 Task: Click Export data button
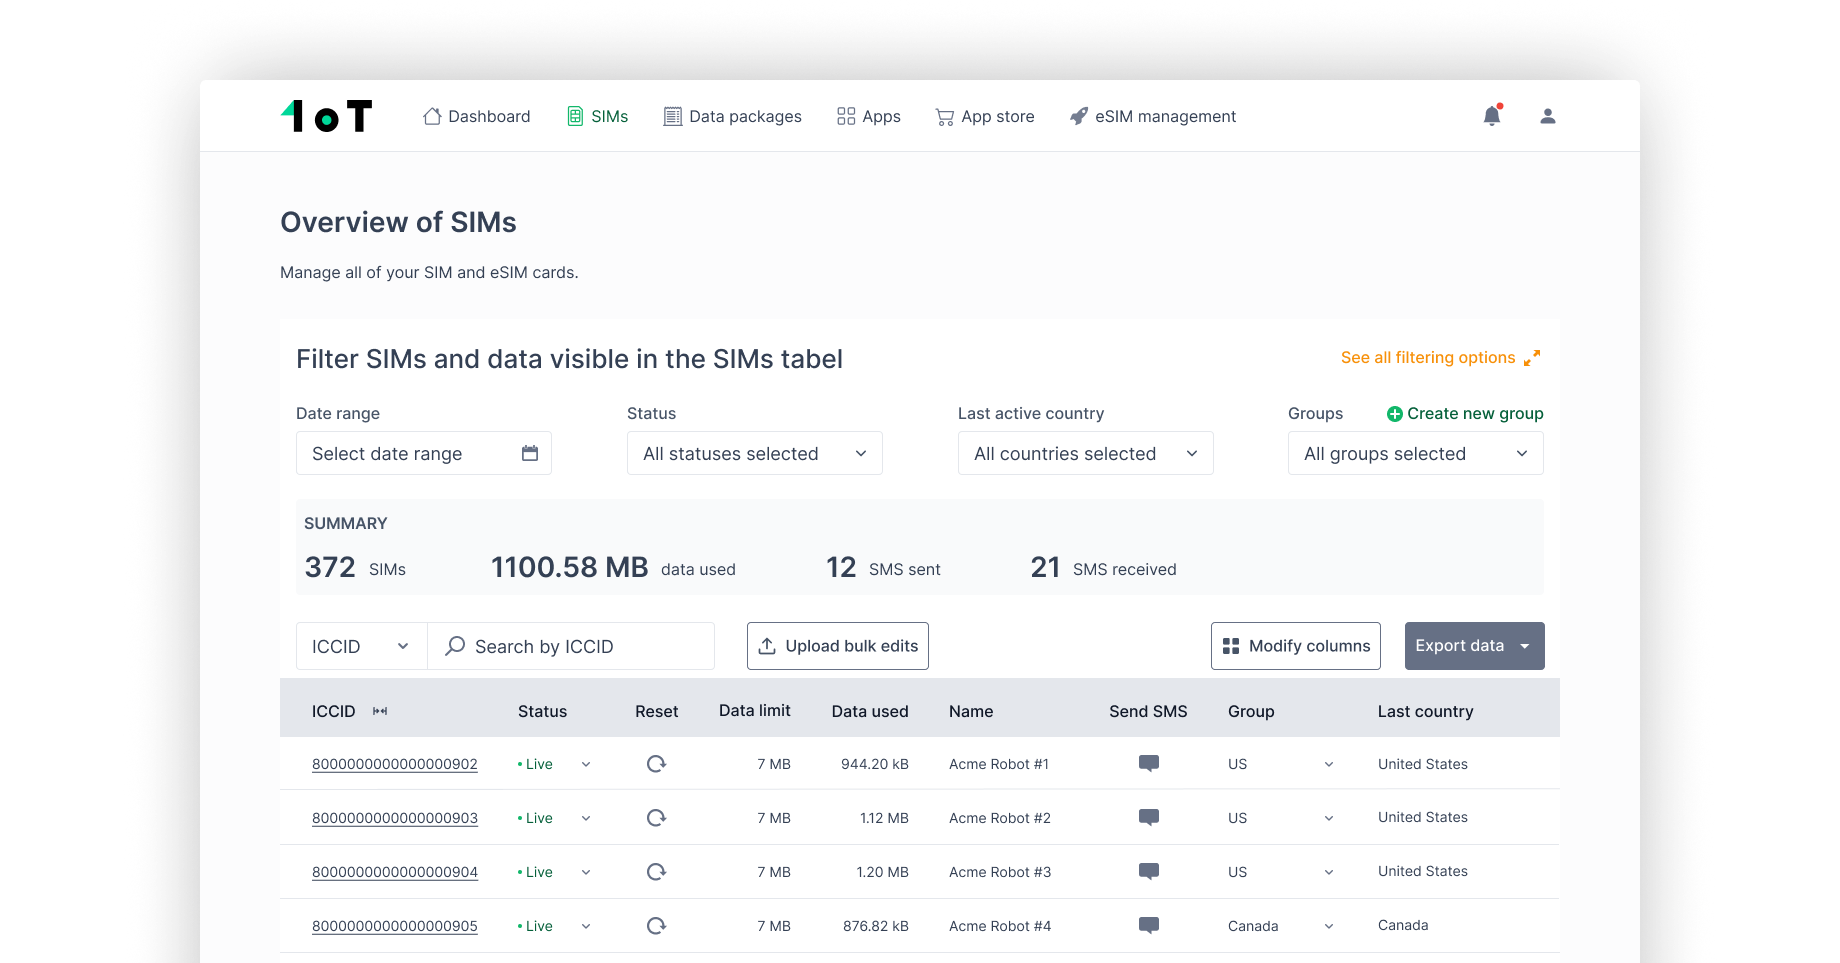1475,646
